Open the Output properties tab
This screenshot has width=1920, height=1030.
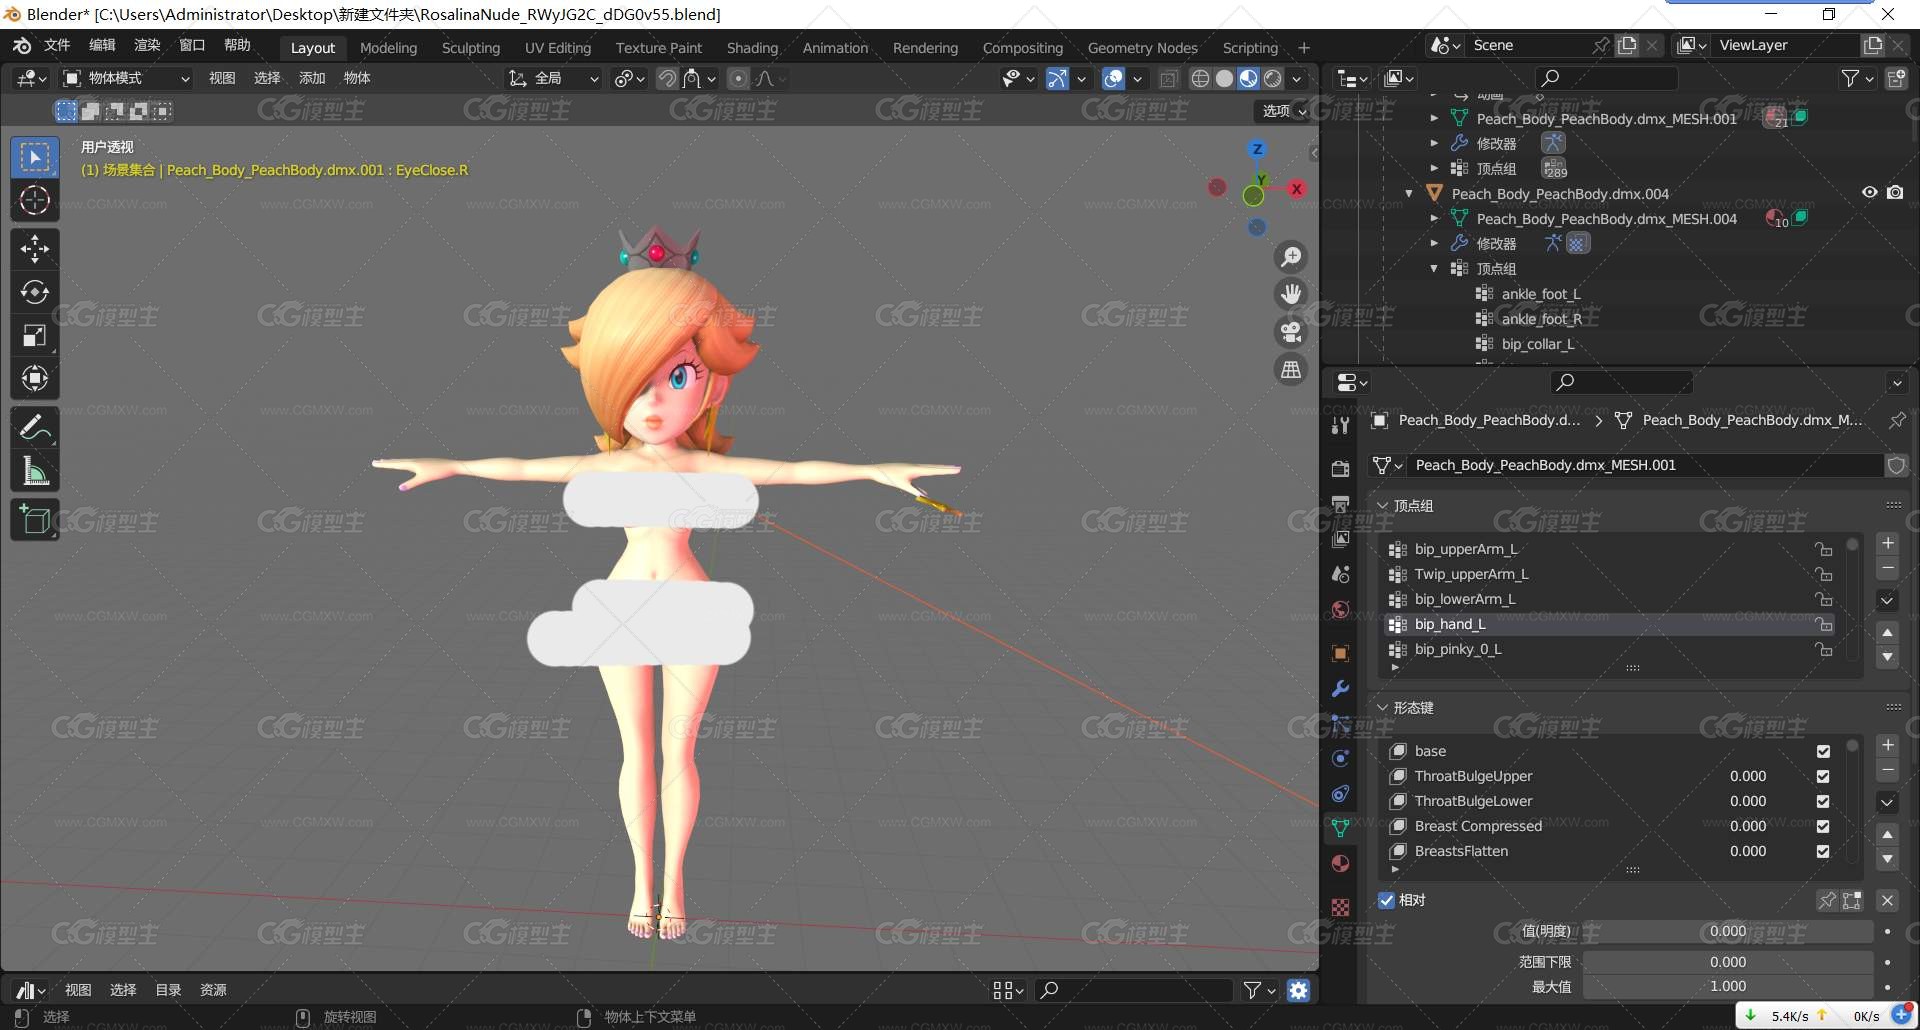pyautogui.click(x=1341, y=503)
